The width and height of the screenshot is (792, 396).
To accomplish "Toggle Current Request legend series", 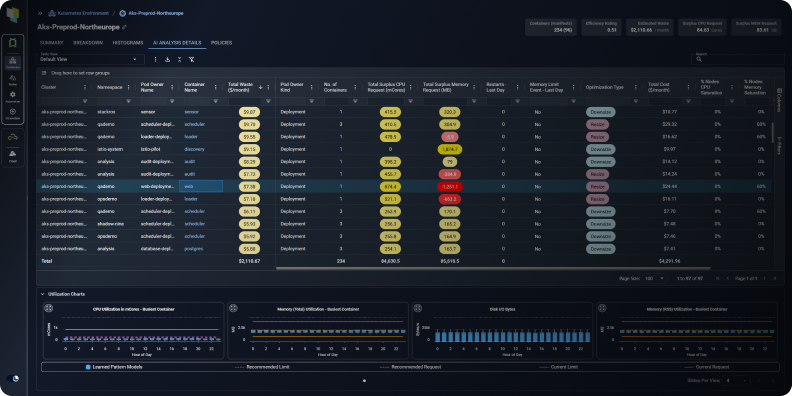I will pyautogui.click(x=706, y=367).
